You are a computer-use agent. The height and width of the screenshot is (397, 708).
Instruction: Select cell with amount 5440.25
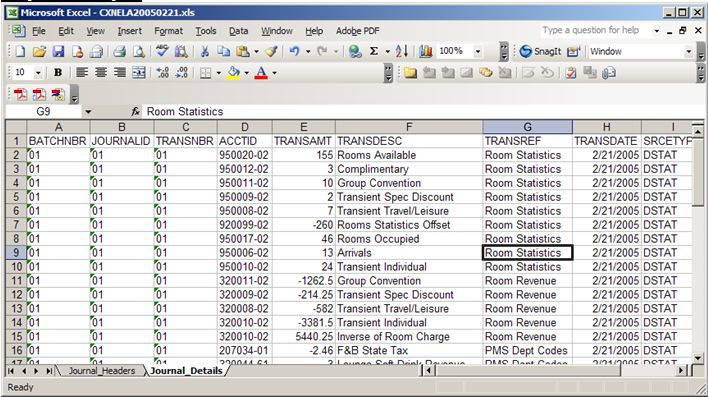[x=303, y=336]
